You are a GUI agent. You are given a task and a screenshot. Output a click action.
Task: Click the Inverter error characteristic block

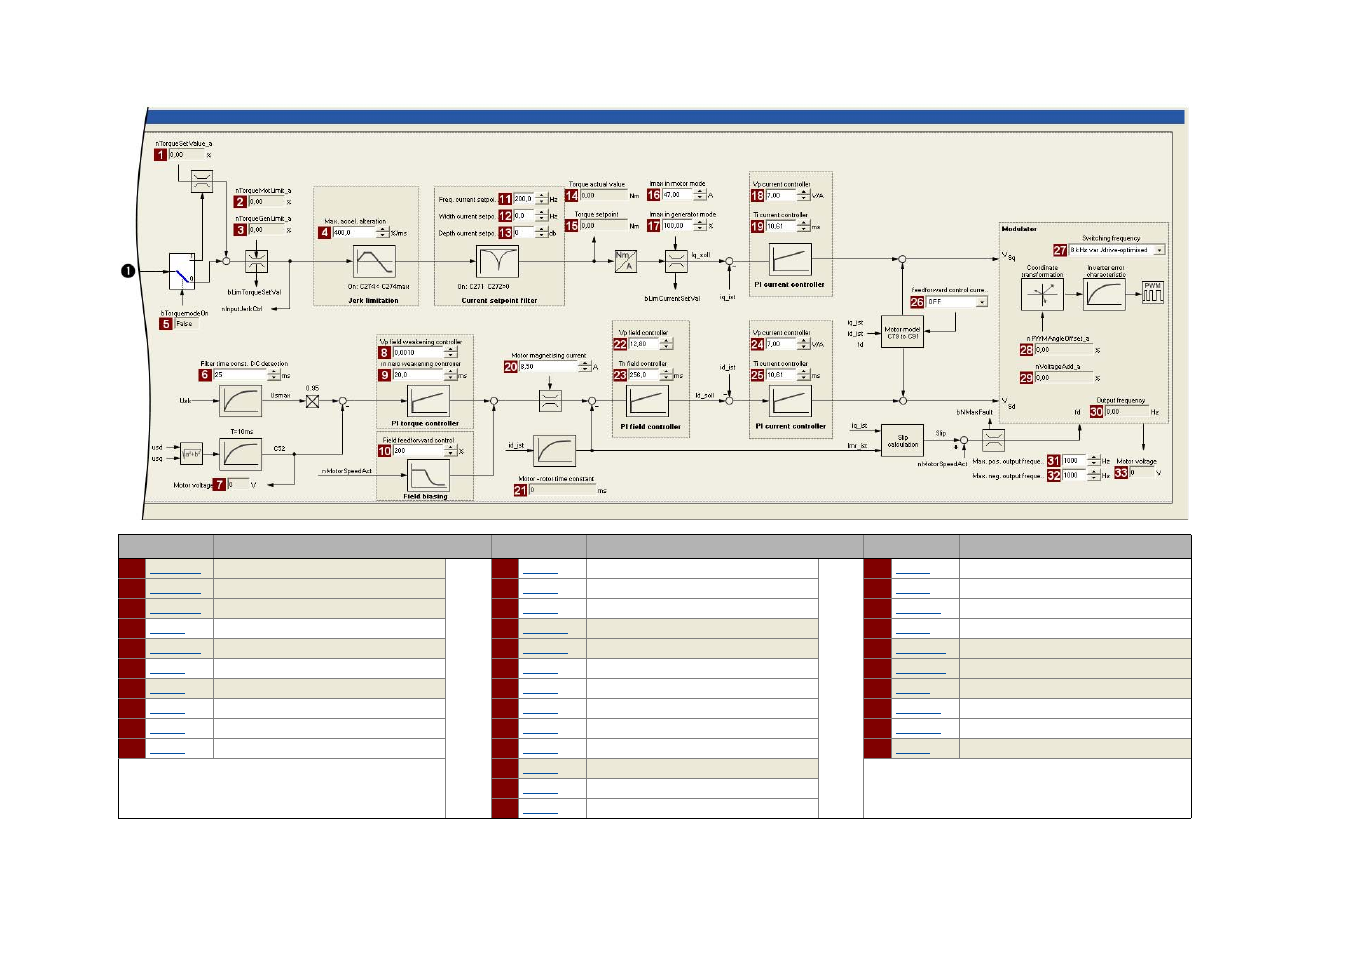(x=1104, y=294)
